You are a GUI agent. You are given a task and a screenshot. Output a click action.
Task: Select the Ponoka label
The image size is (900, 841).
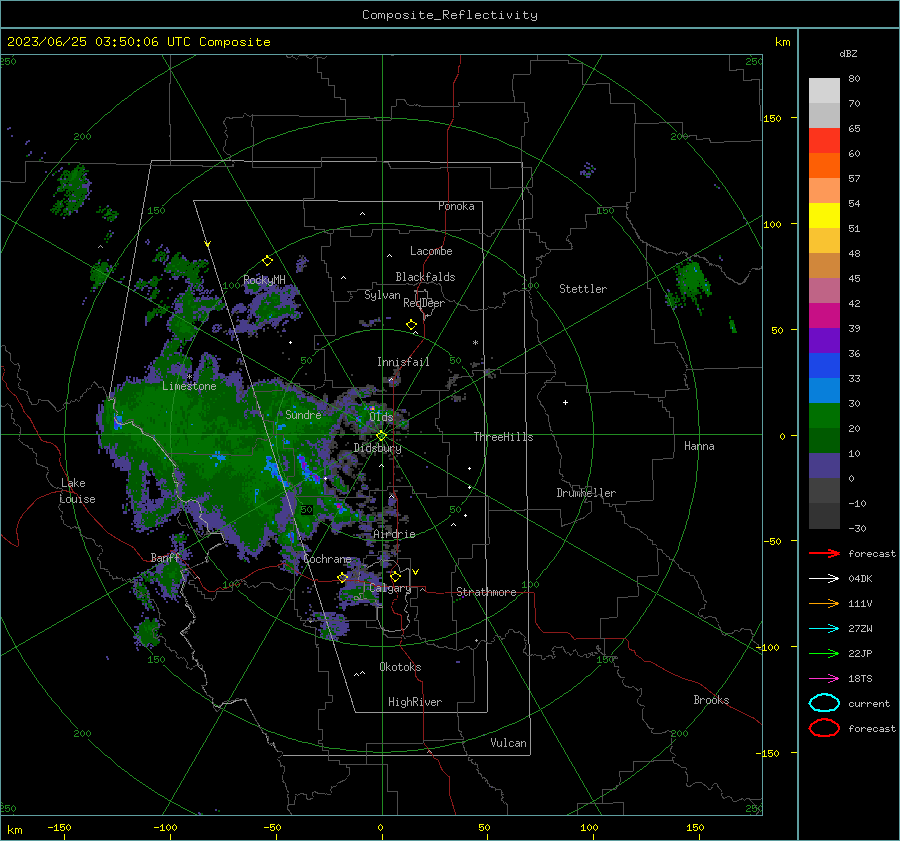click(x=456, y=206)
